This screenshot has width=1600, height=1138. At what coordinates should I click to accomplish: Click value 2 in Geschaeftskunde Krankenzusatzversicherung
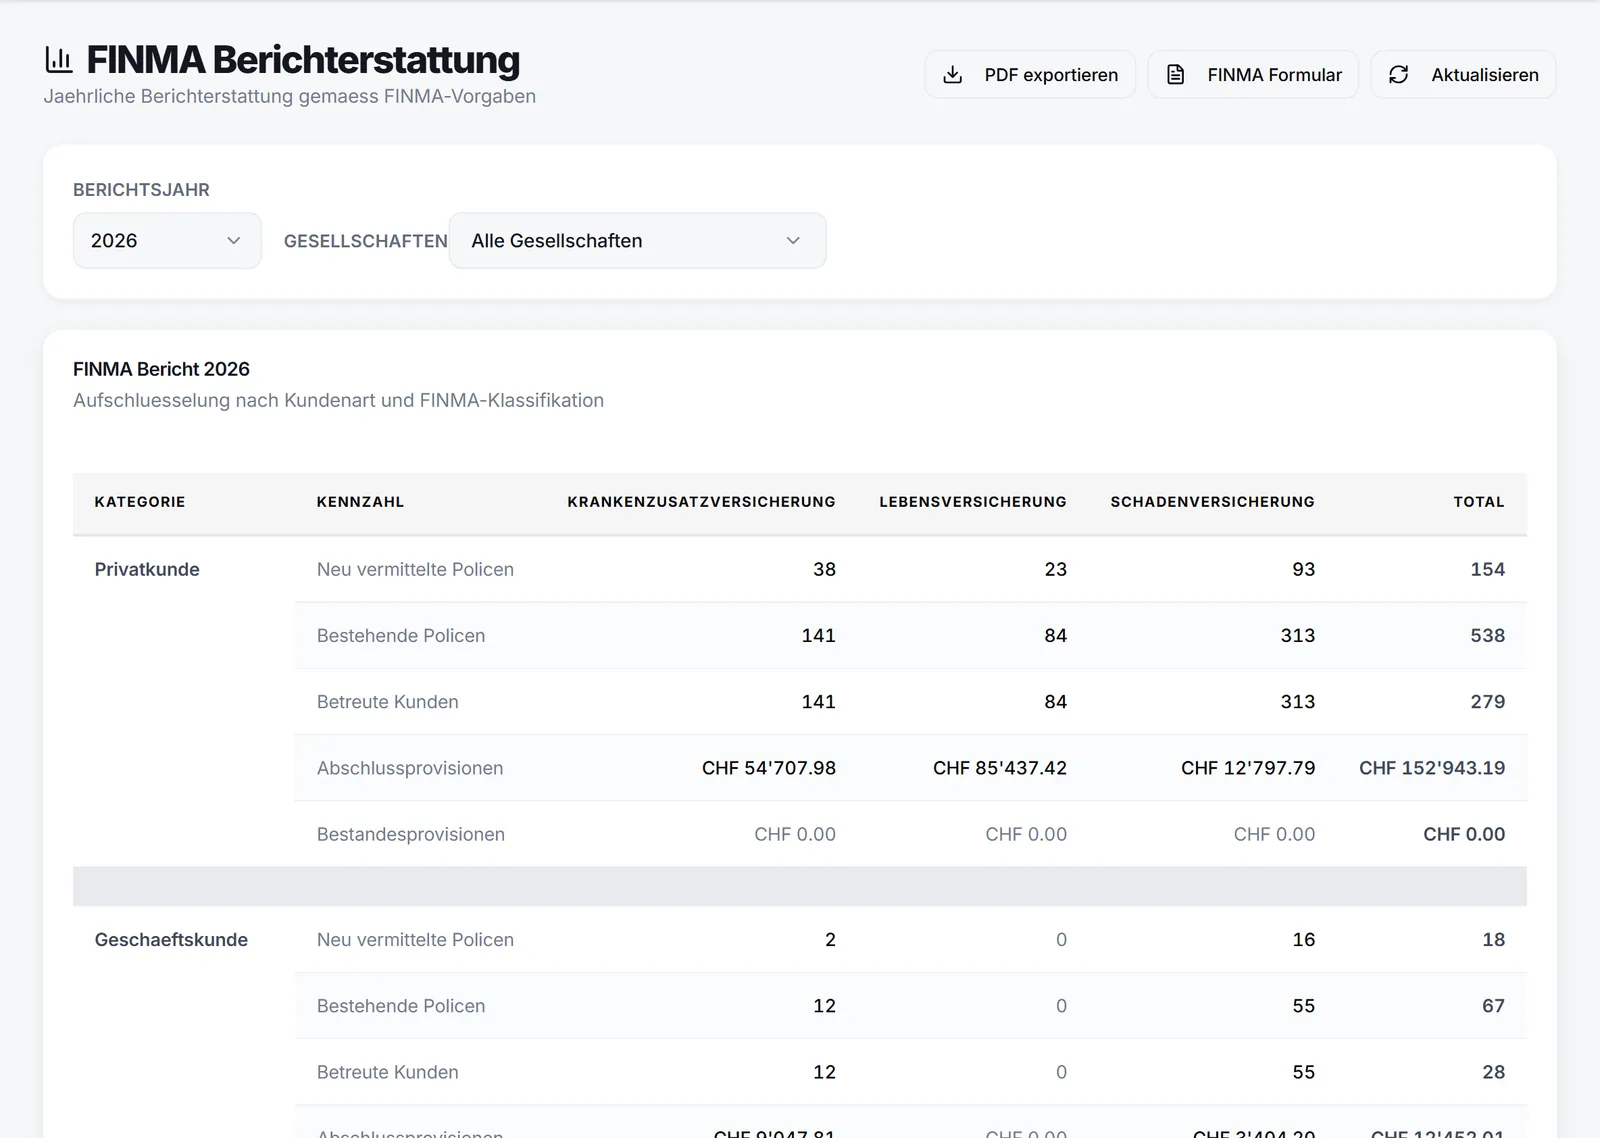pos(830,940)
